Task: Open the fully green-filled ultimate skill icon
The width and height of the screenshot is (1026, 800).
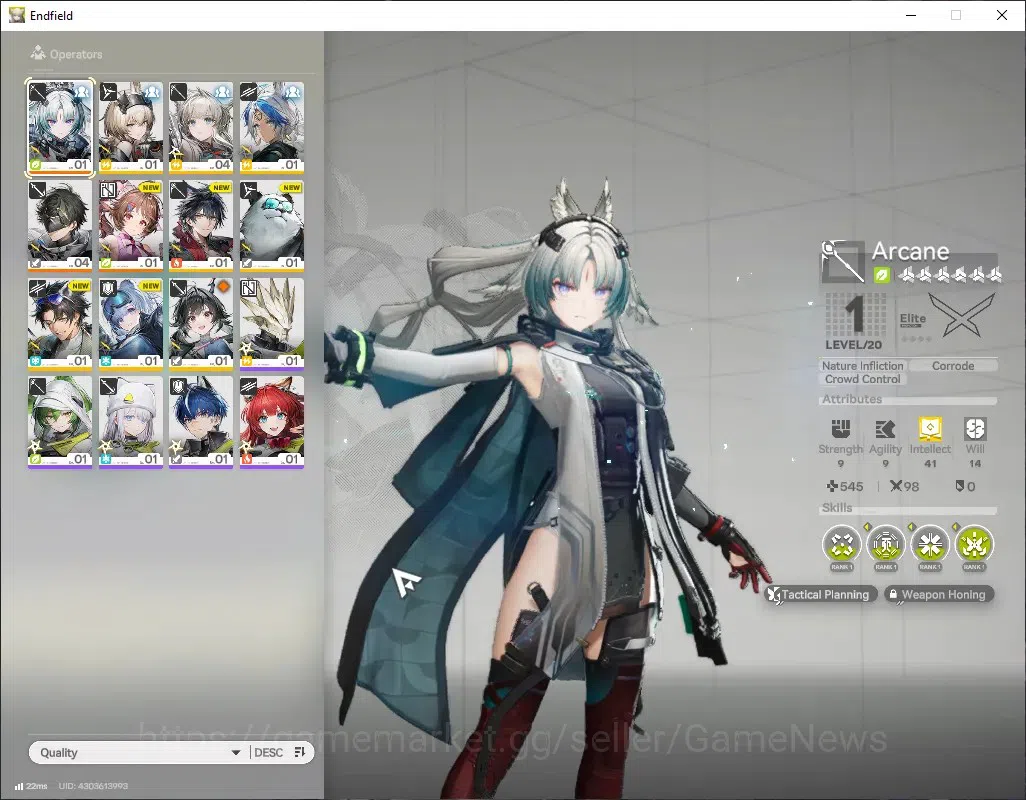Action: (974, 544)
